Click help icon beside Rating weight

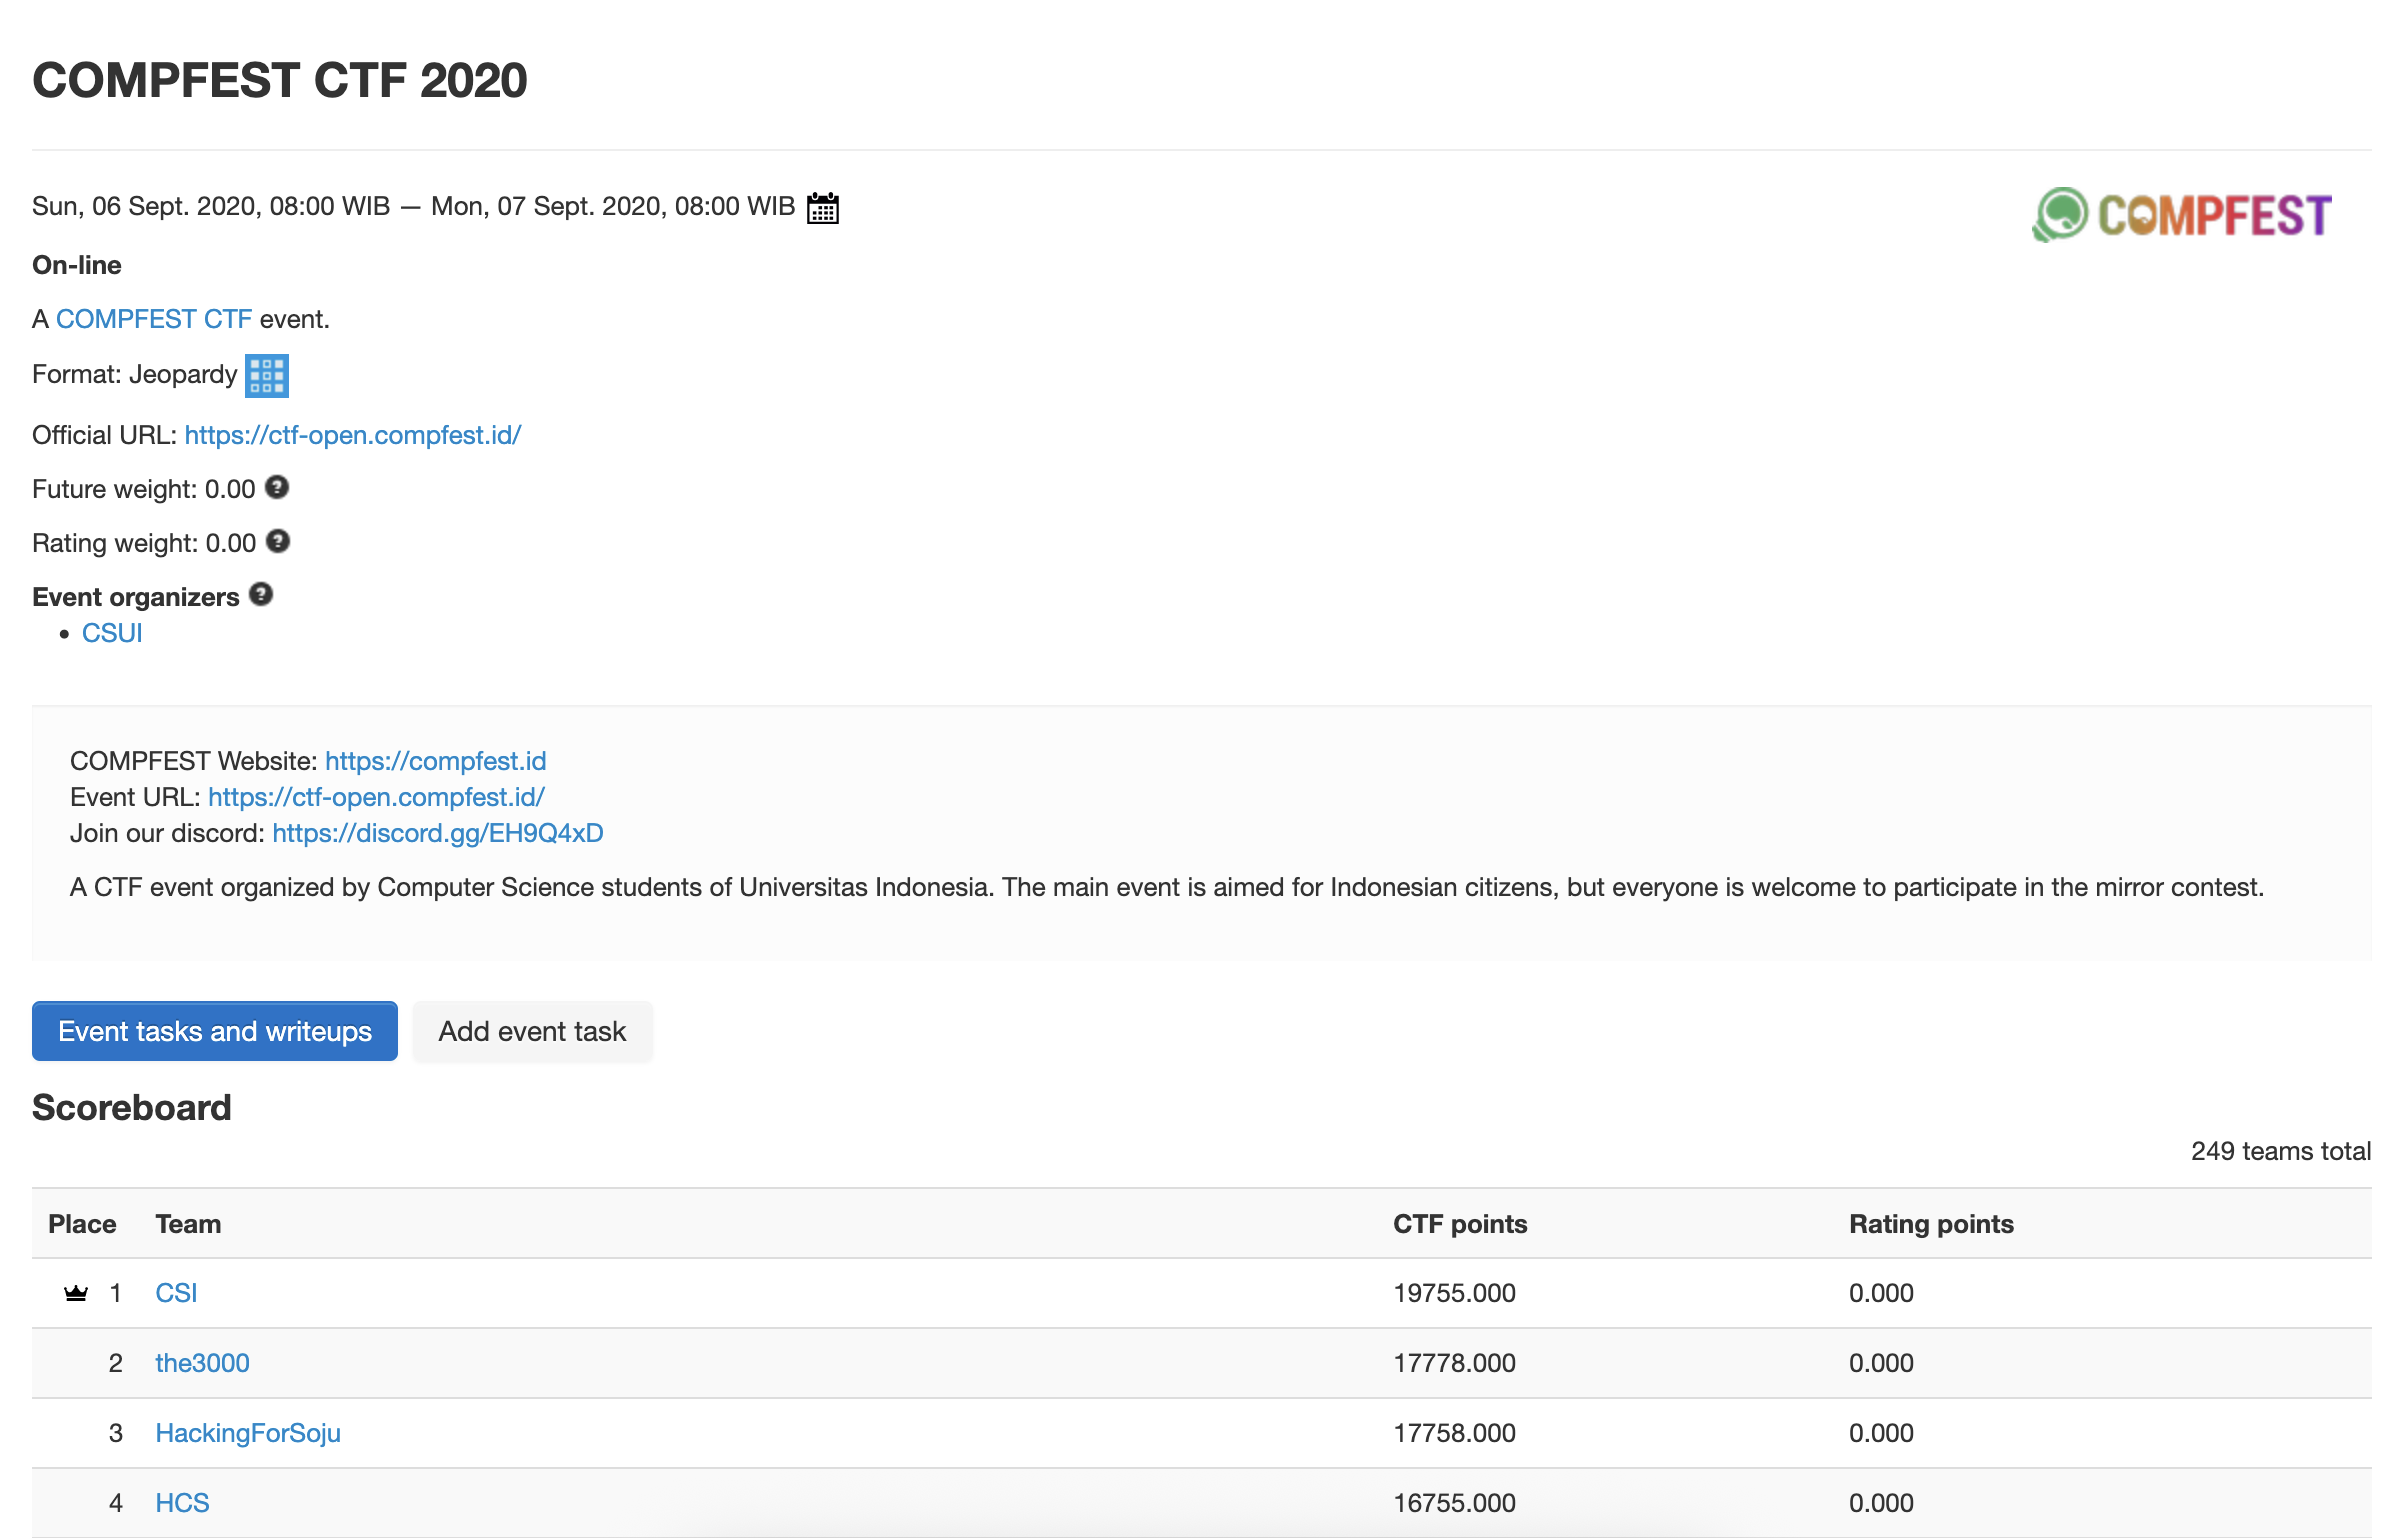[x=278, y=542]
